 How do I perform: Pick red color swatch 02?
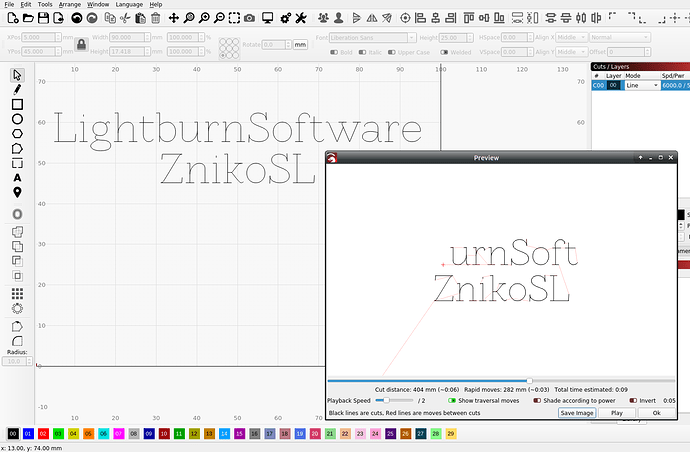[x=43, y=434]
